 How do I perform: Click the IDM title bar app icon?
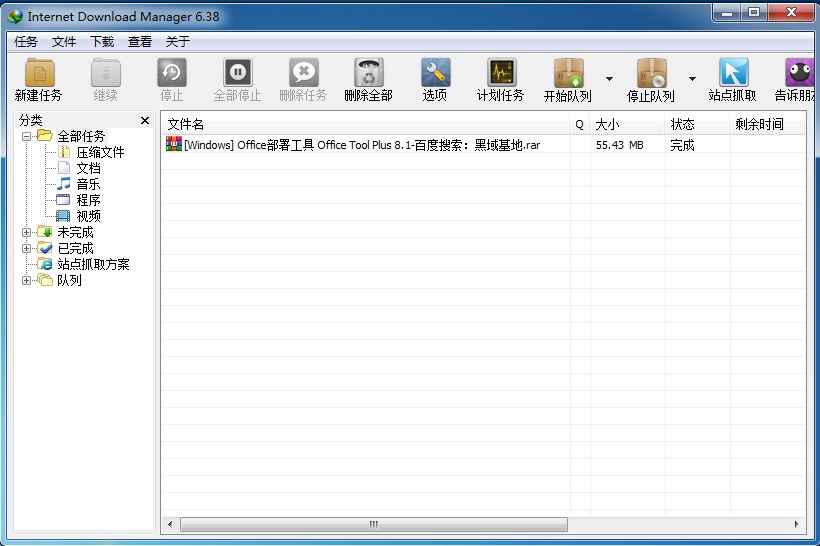click(x=15, y=16)
